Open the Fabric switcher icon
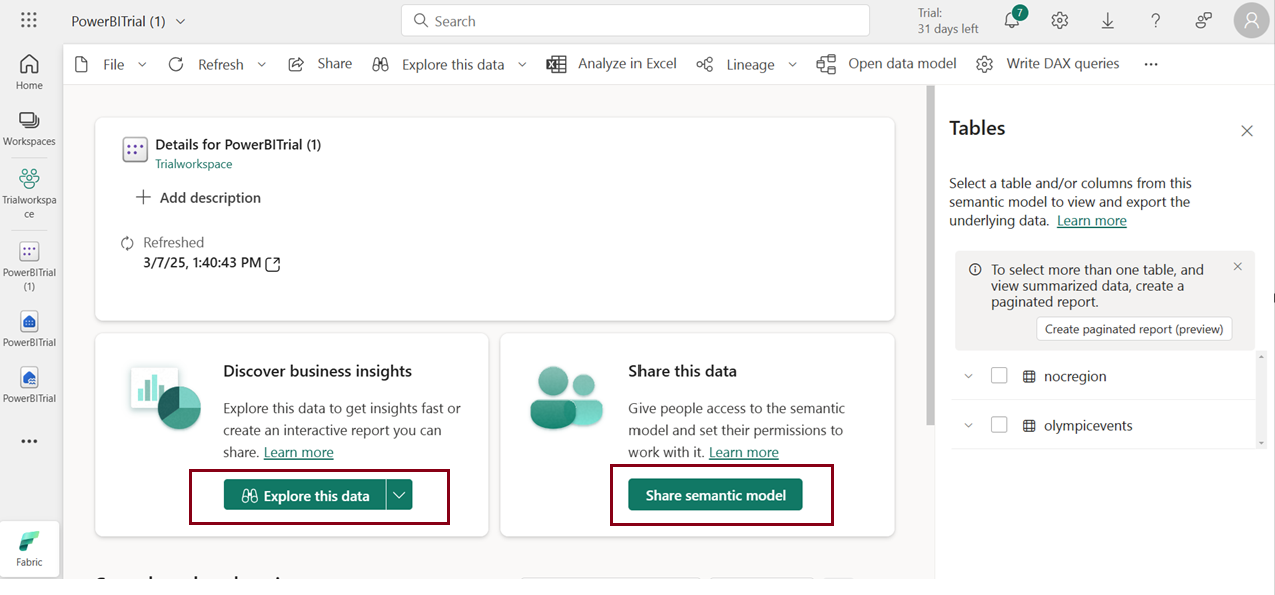This screenshot has width=1275, height=595. point(29,549)
